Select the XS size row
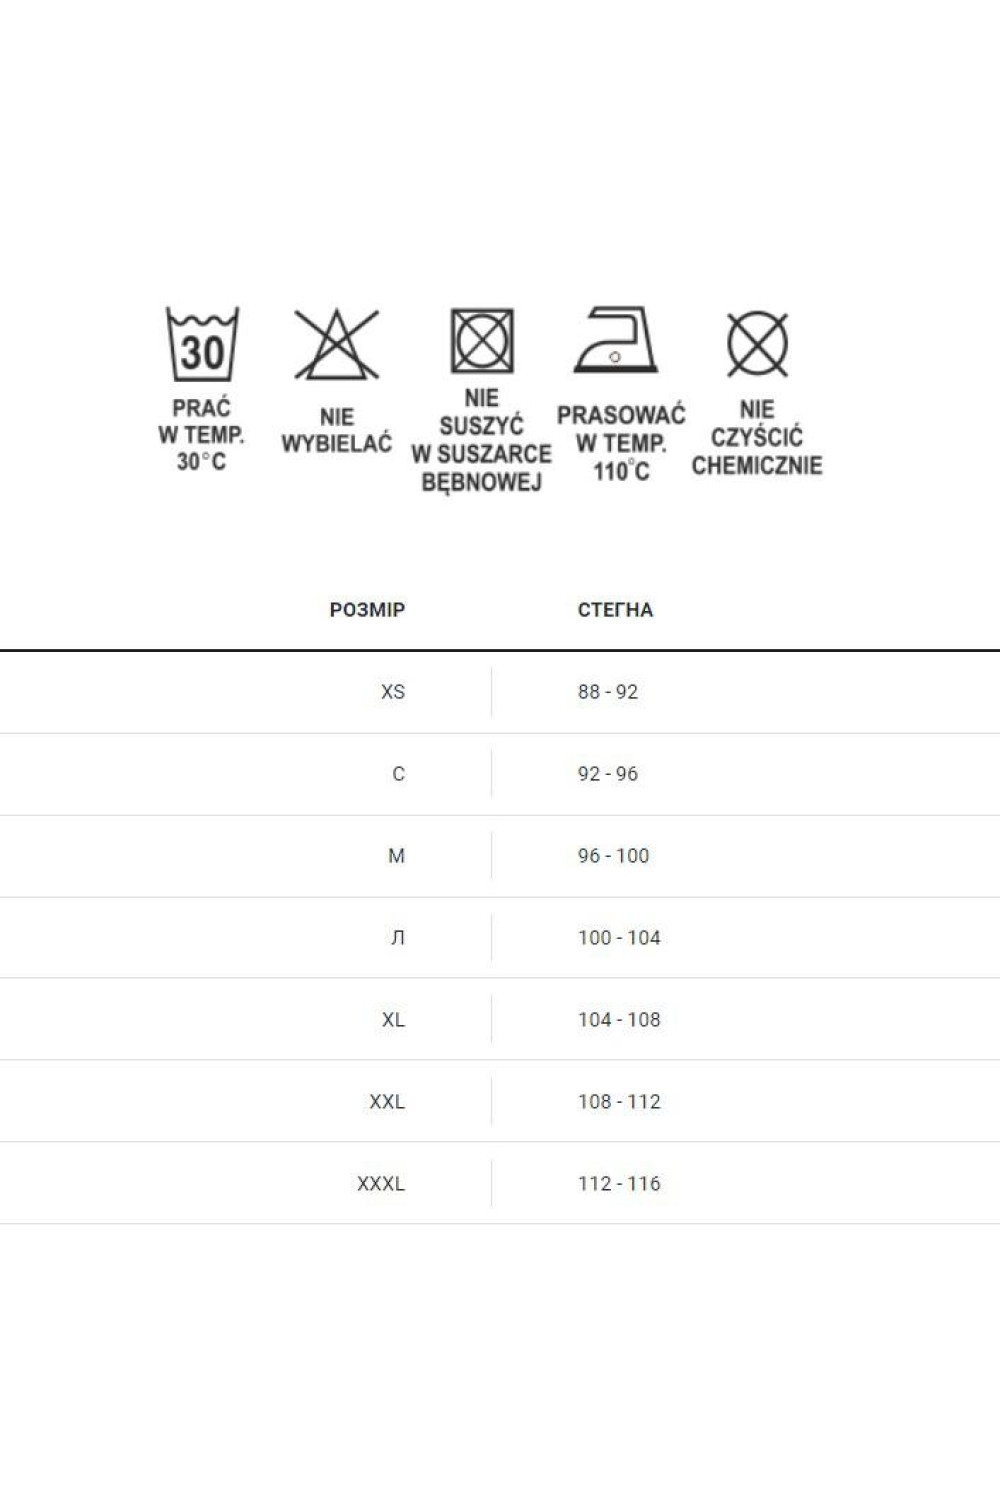 (500, 692)
